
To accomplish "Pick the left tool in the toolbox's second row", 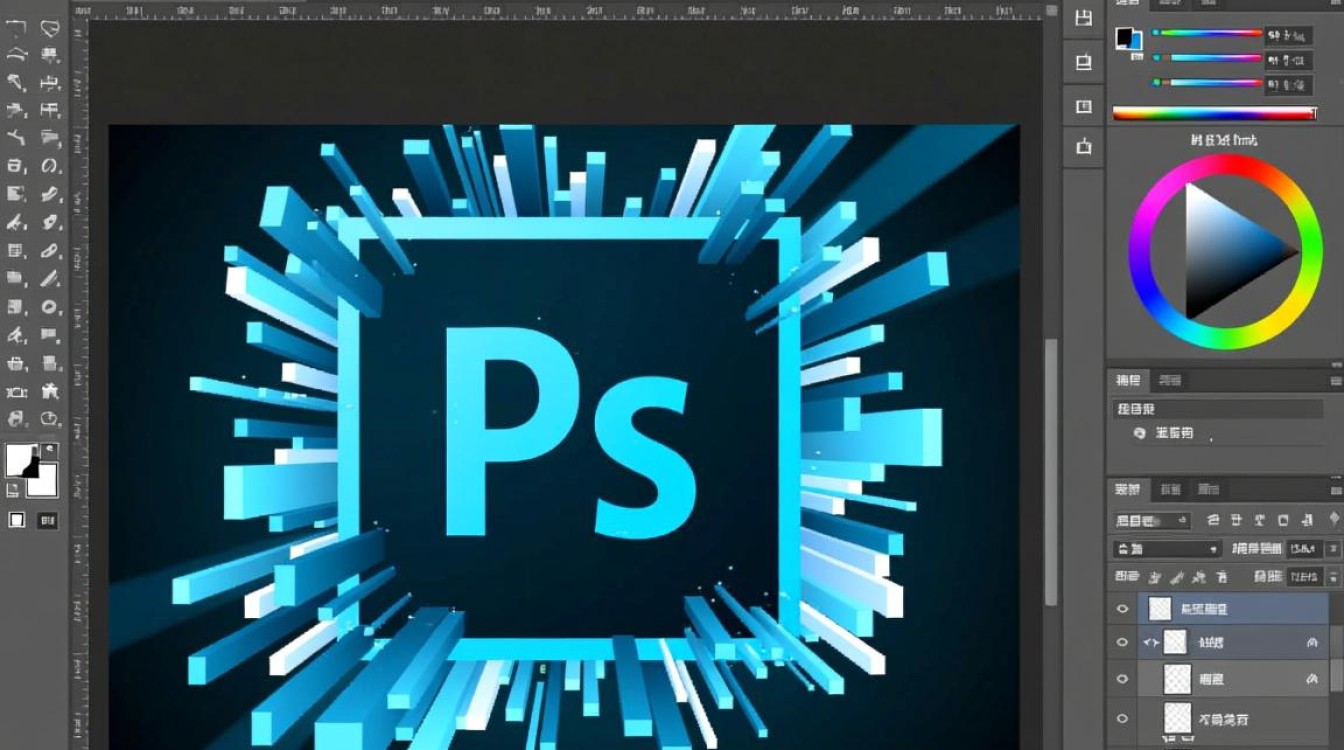I will (x=16, y=55).
